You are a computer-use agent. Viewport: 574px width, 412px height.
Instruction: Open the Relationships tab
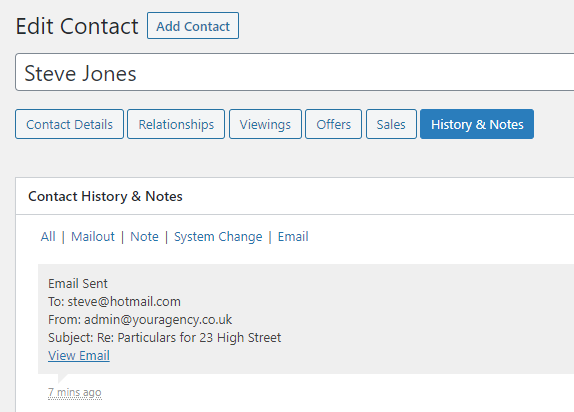pos(176,124)
